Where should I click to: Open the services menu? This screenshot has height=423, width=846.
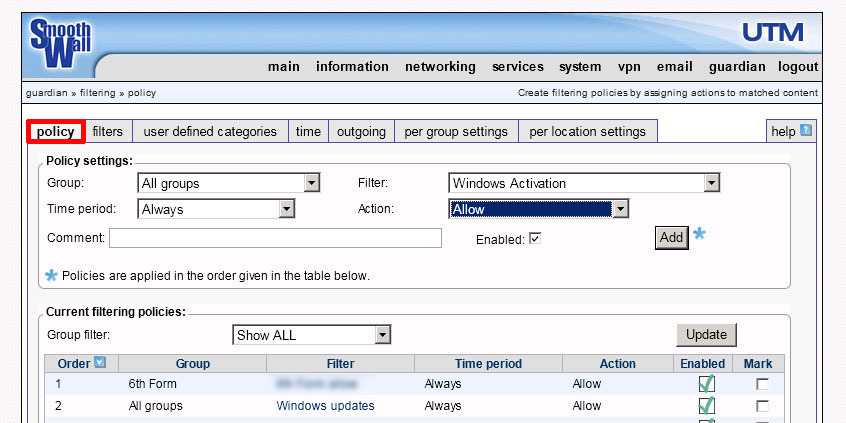(518, 67)
